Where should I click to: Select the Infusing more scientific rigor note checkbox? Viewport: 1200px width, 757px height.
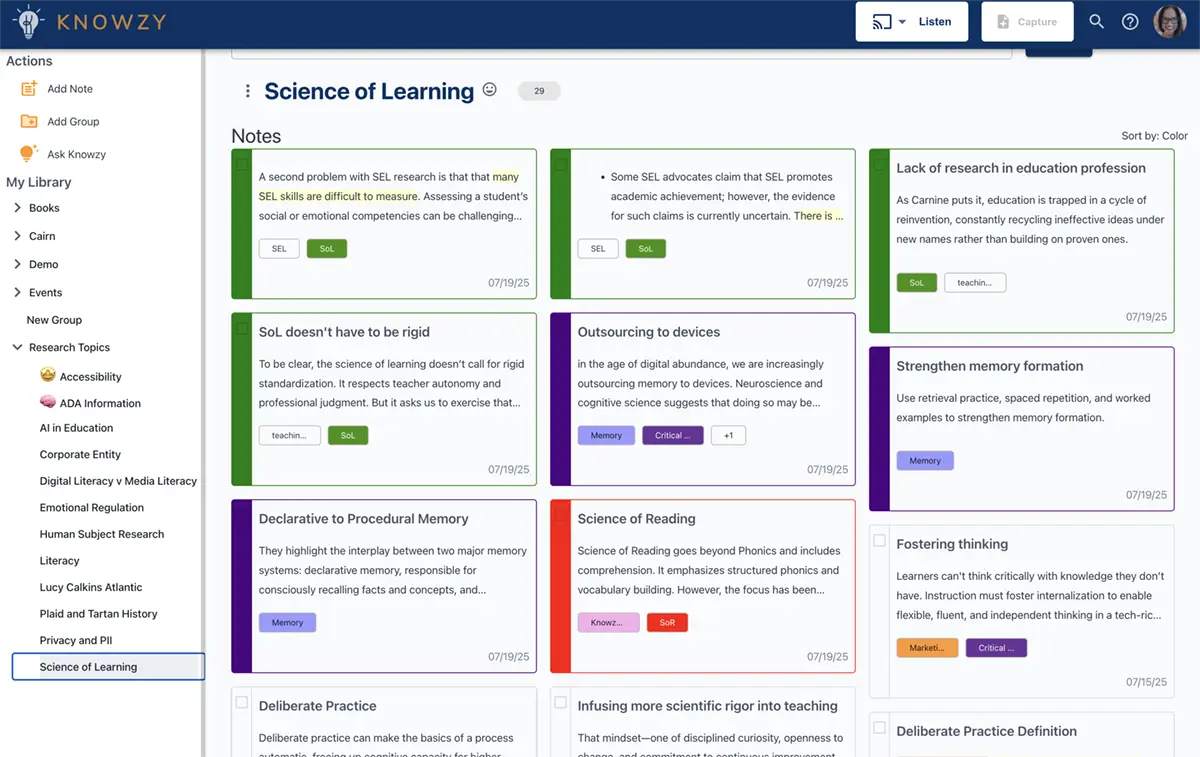(561, 703)
